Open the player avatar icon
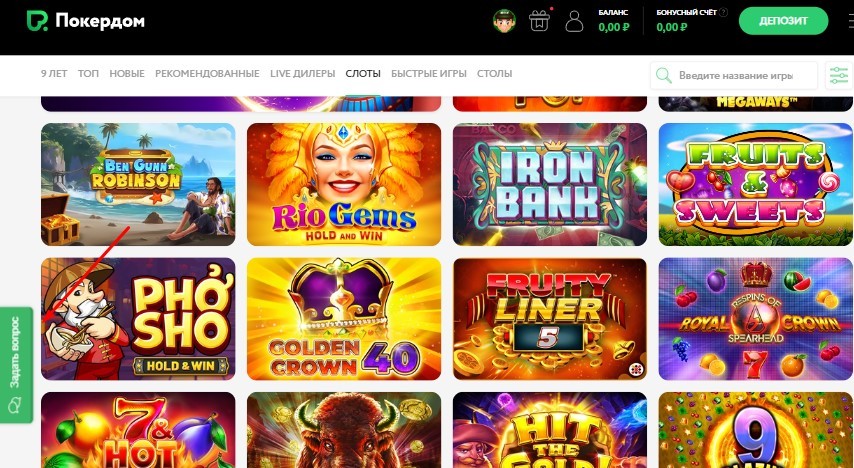Screen dimensions: 854x468 pos(504,22)
